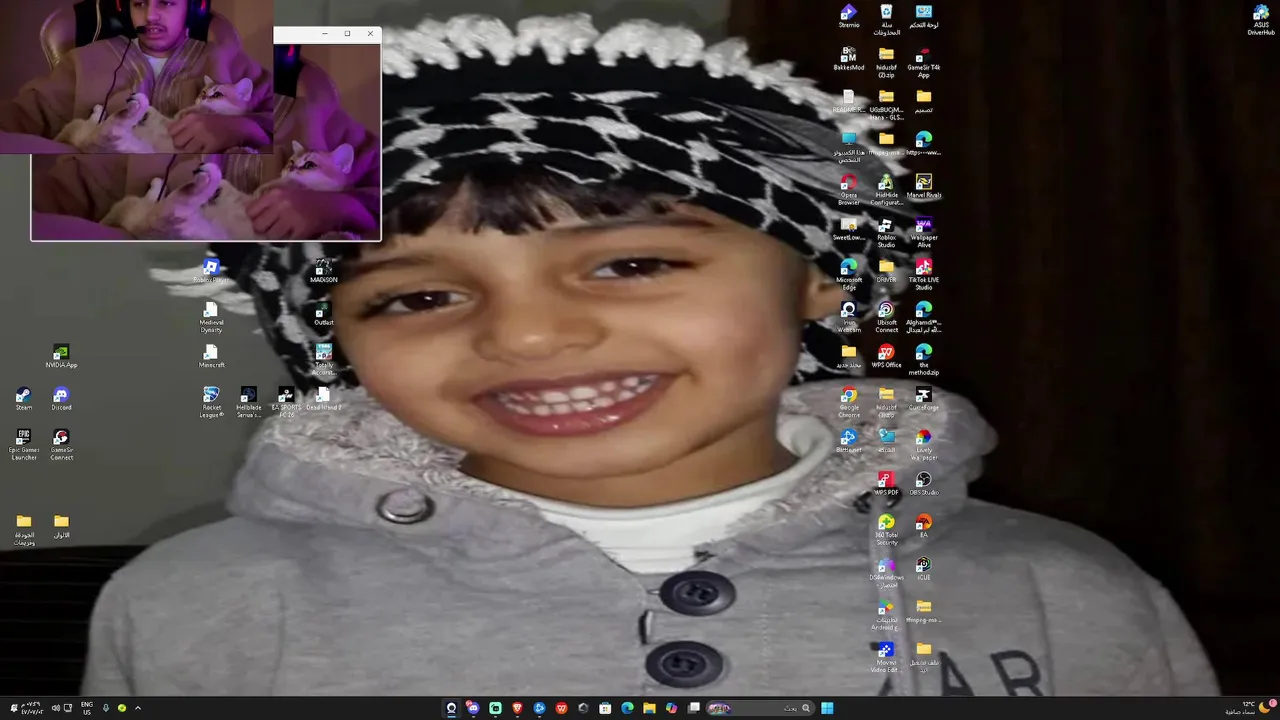Launch Rocket League from the desktop

pos(211,402)
